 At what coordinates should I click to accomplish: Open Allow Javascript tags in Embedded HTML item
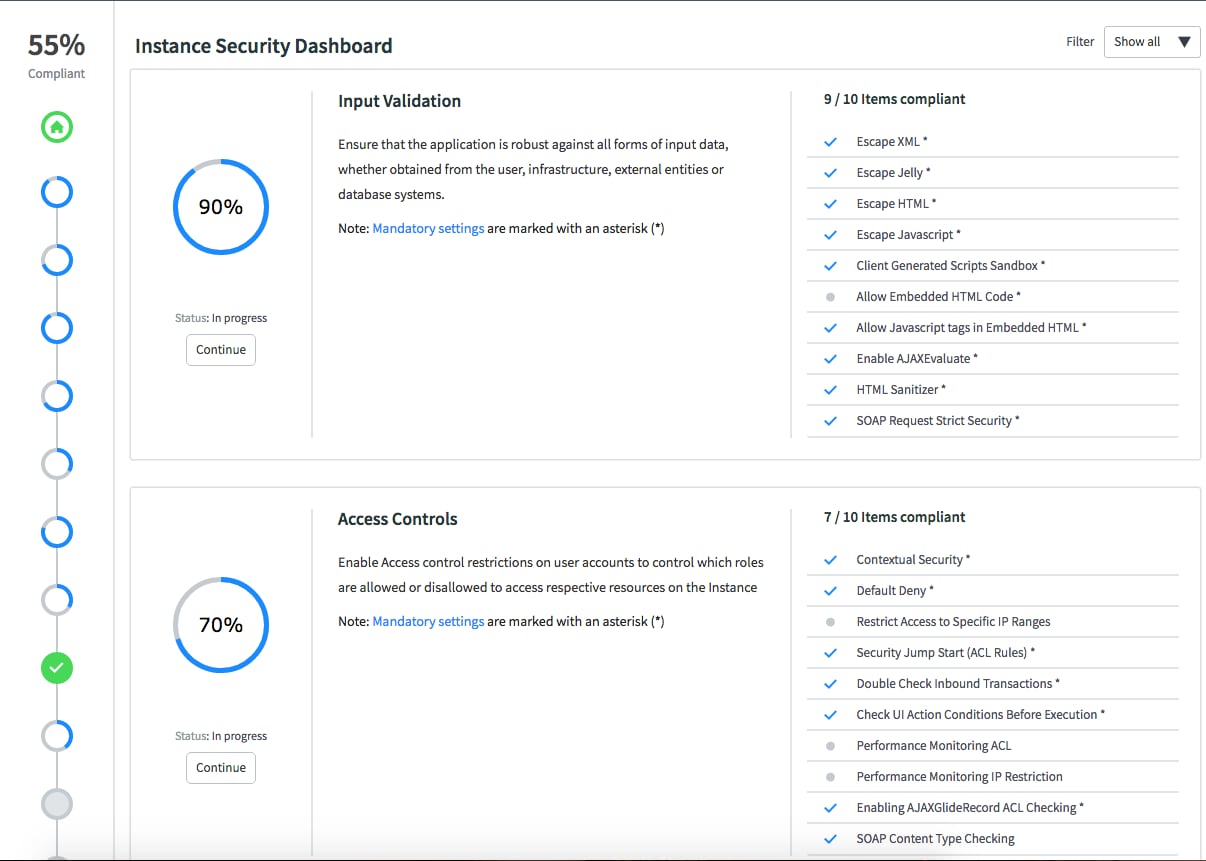tap(971, 328)
